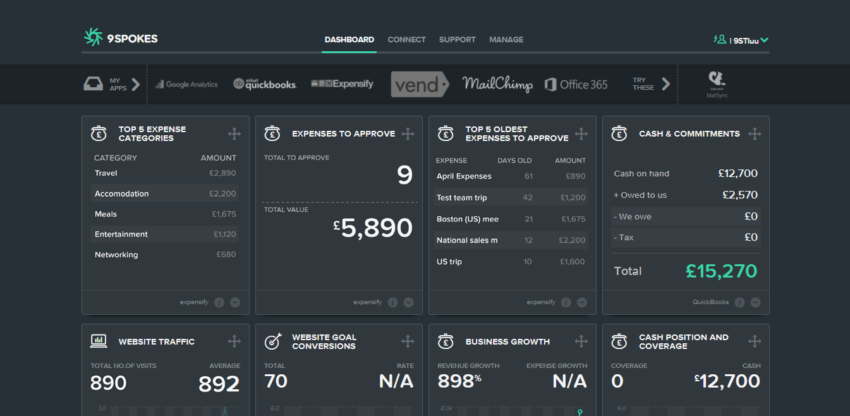
Task: Open the user account dropdown
Action: pos(741,40)
